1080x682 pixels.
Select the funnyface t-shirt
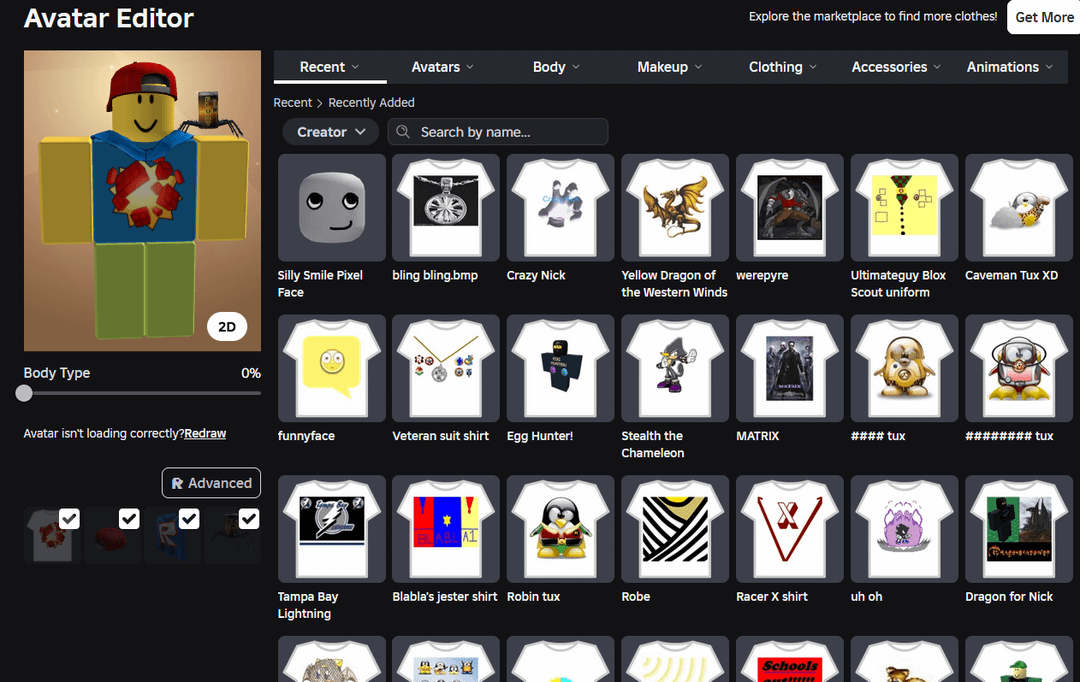pos(331,368)
